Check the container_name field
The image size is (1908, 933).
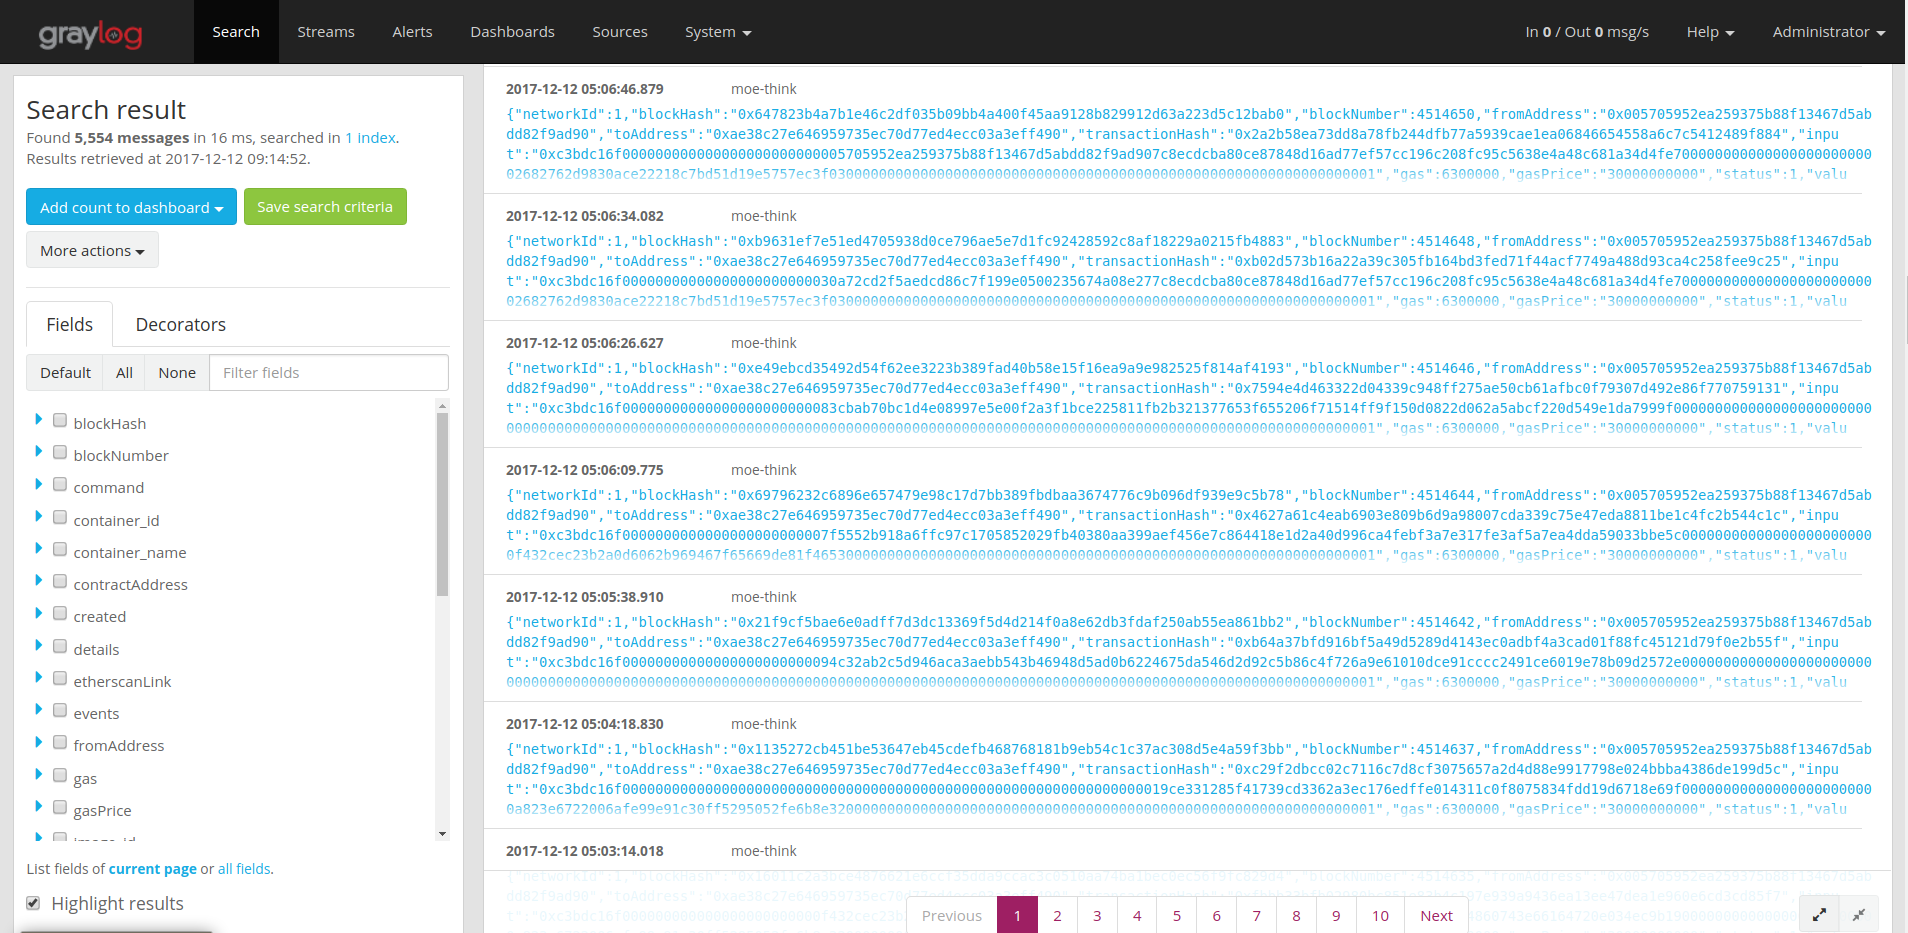coord(60,550)
